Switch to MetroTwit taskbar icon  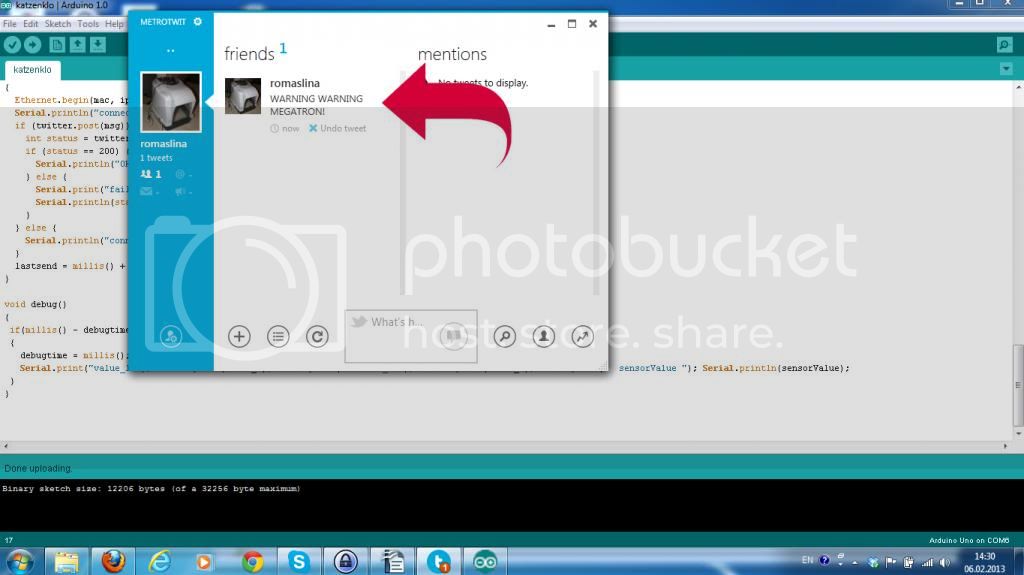[438, 561]
